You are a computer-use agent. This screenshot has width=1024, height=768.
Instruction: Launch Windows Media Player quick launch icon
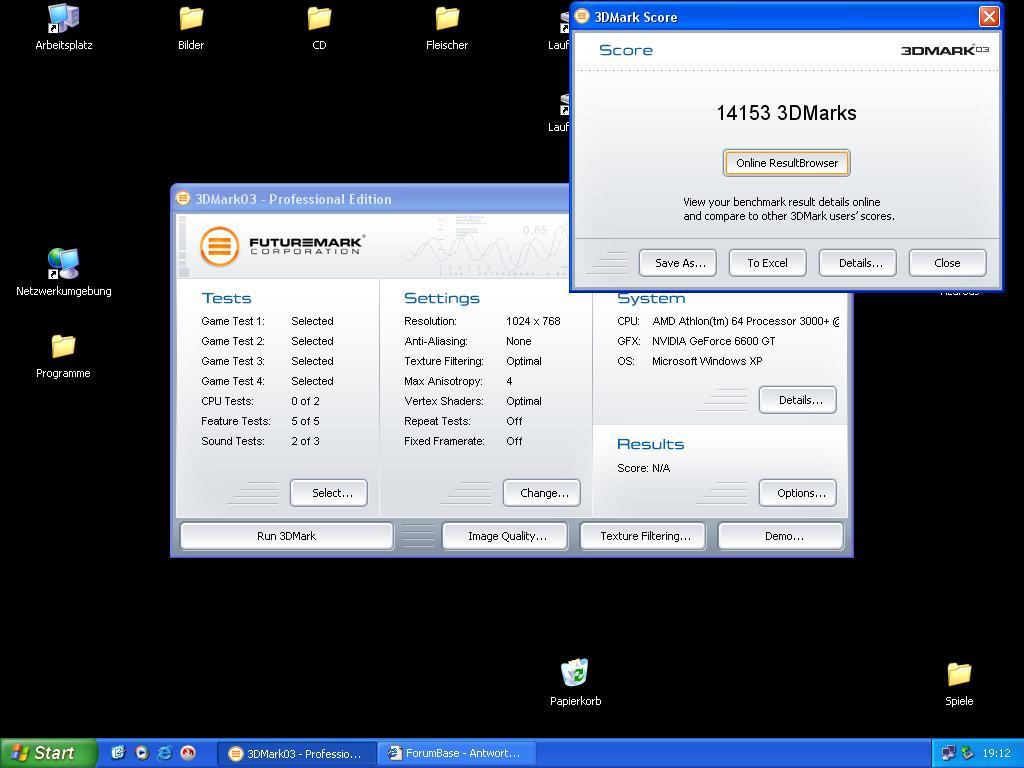[142, 753]
